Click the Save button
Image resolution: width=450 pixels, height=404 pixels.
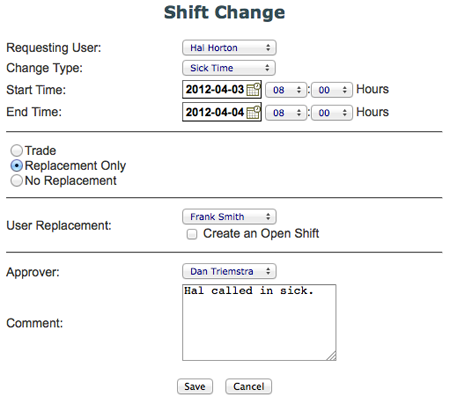[x=195, y=386]
